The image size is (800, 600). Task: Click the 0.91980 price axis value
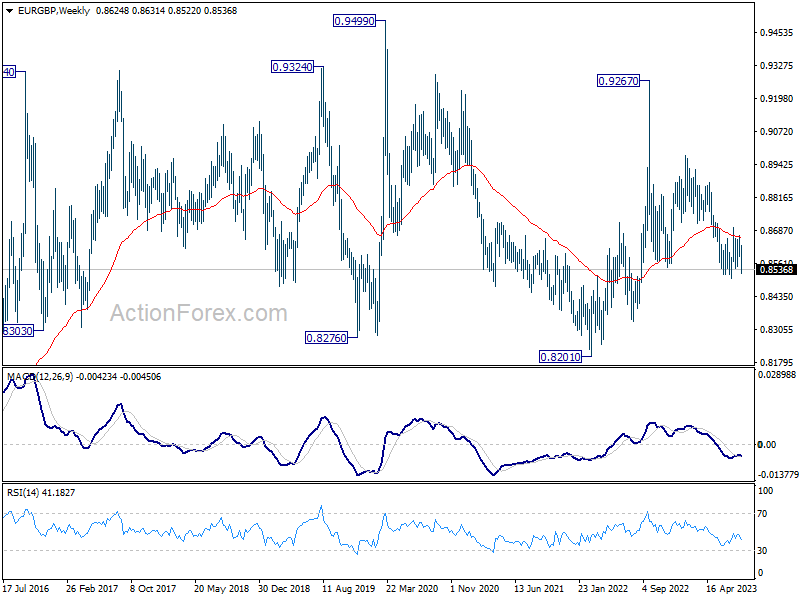click(x=777, y=98)
